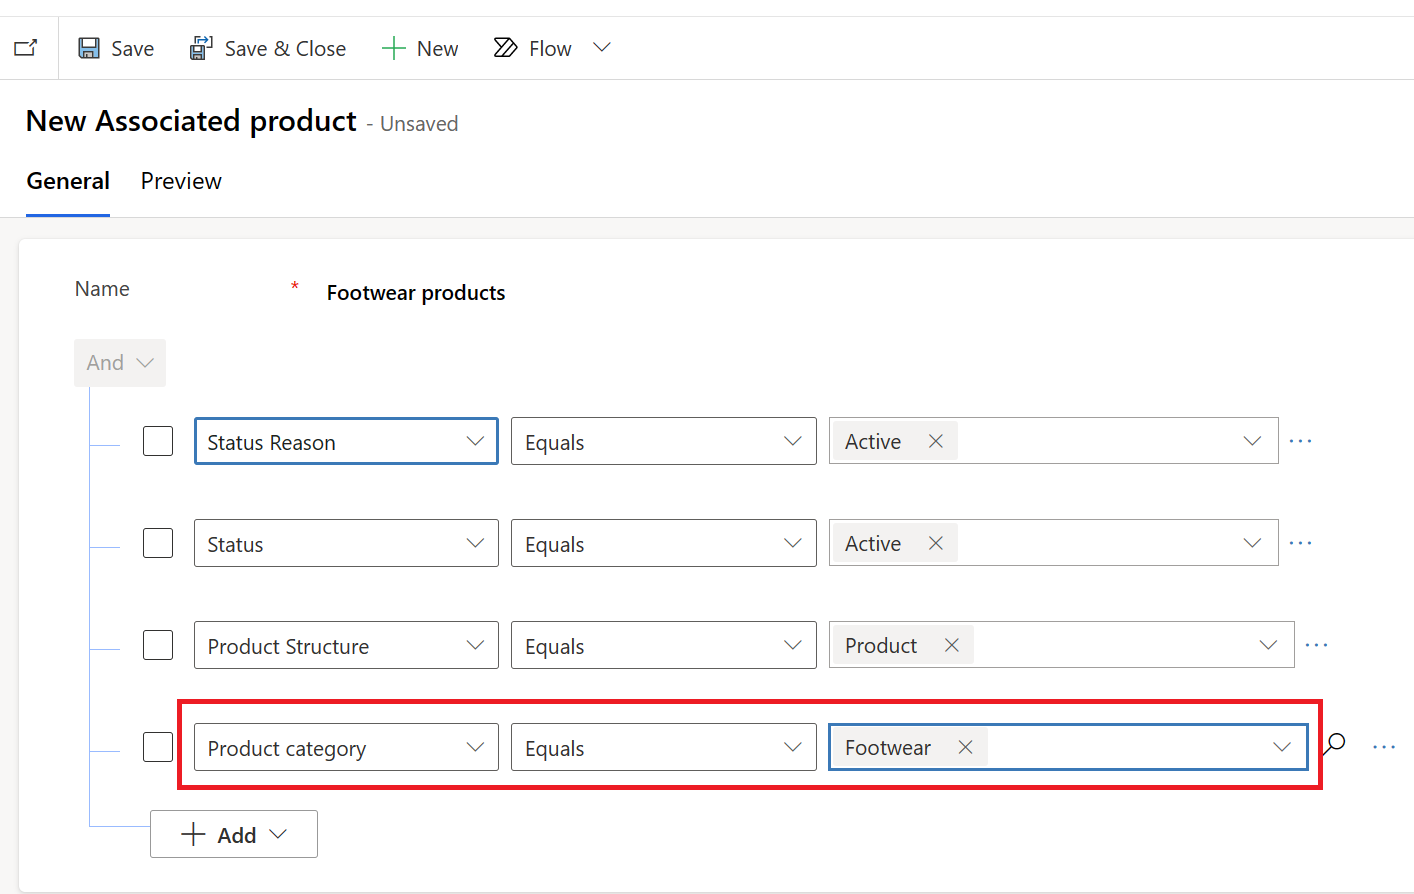1414x894 pixels.
Task: Open the Status Reason field dropdown
Action: coord(346,441)
